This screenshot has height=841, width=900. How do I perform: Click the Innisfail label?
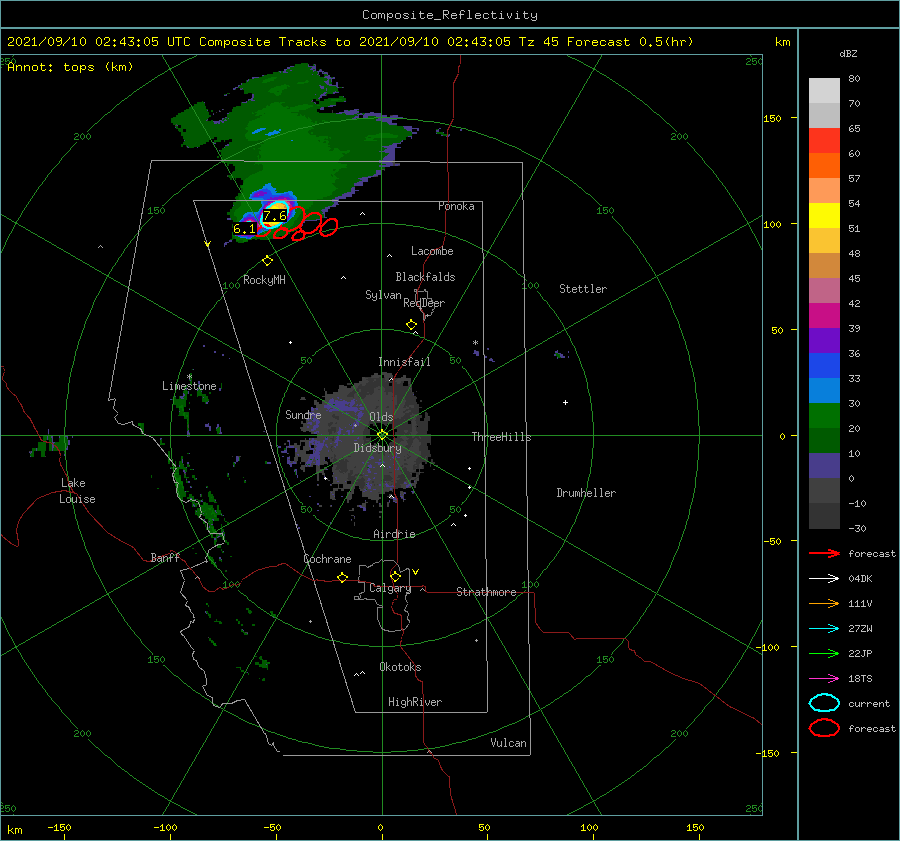[x=404, y=362]
